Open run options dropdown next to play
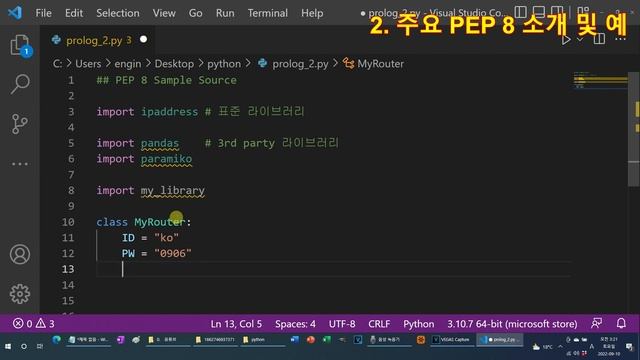The height and width of the screenshot is (360, 640). coord(580,40)
